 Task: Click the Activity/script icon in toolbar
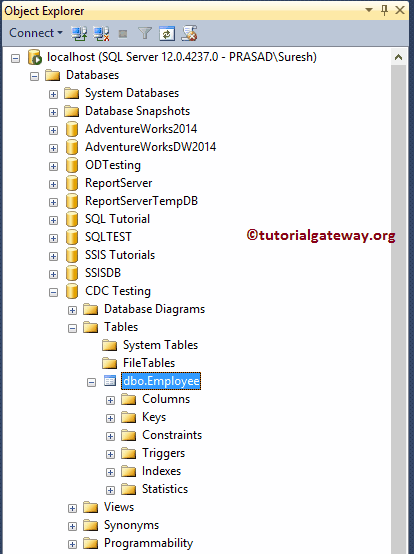point(189,33)
